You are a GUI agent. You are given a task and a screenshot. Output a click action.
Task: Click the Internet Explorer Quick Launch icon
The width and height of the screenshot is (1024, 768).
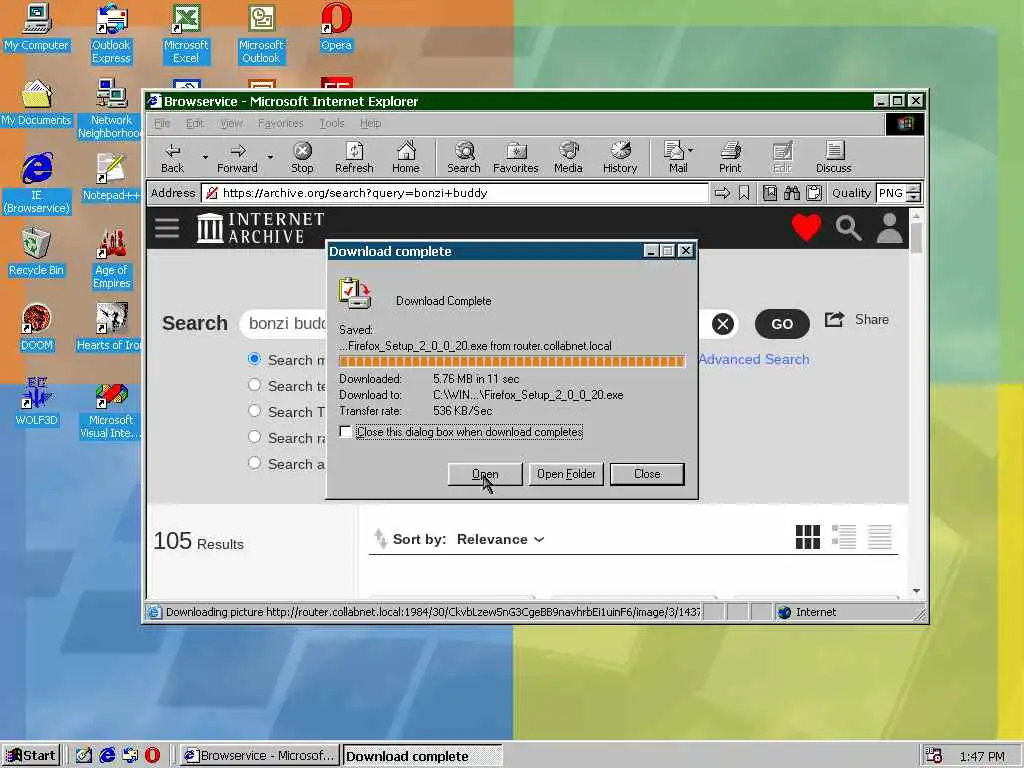[x=107, y=755]
